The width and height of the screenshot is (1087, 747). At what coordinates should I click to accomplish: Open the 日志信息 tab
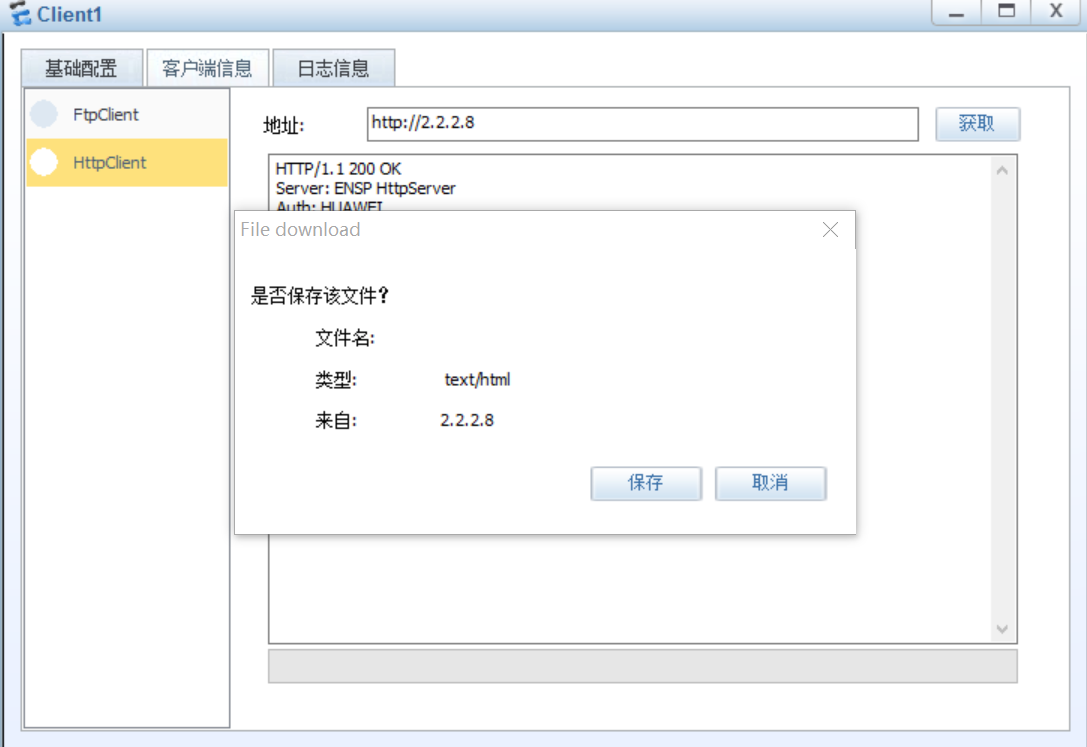coord(333,68)
